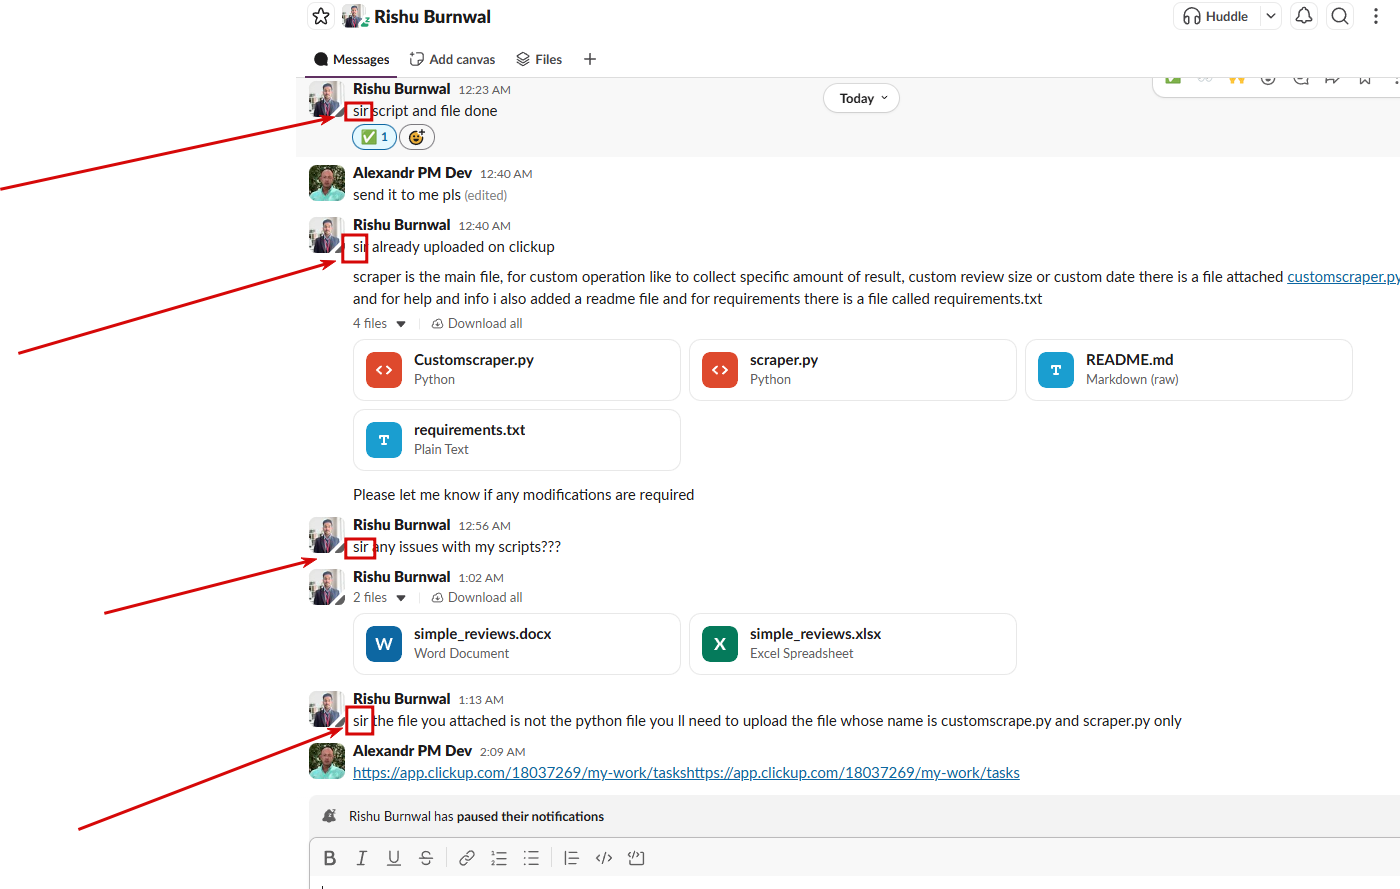The image size is (1400, 889).
Task: Forward message using hover toolbar arrow
Action: pyautogui.click(x=1332, y=79)
